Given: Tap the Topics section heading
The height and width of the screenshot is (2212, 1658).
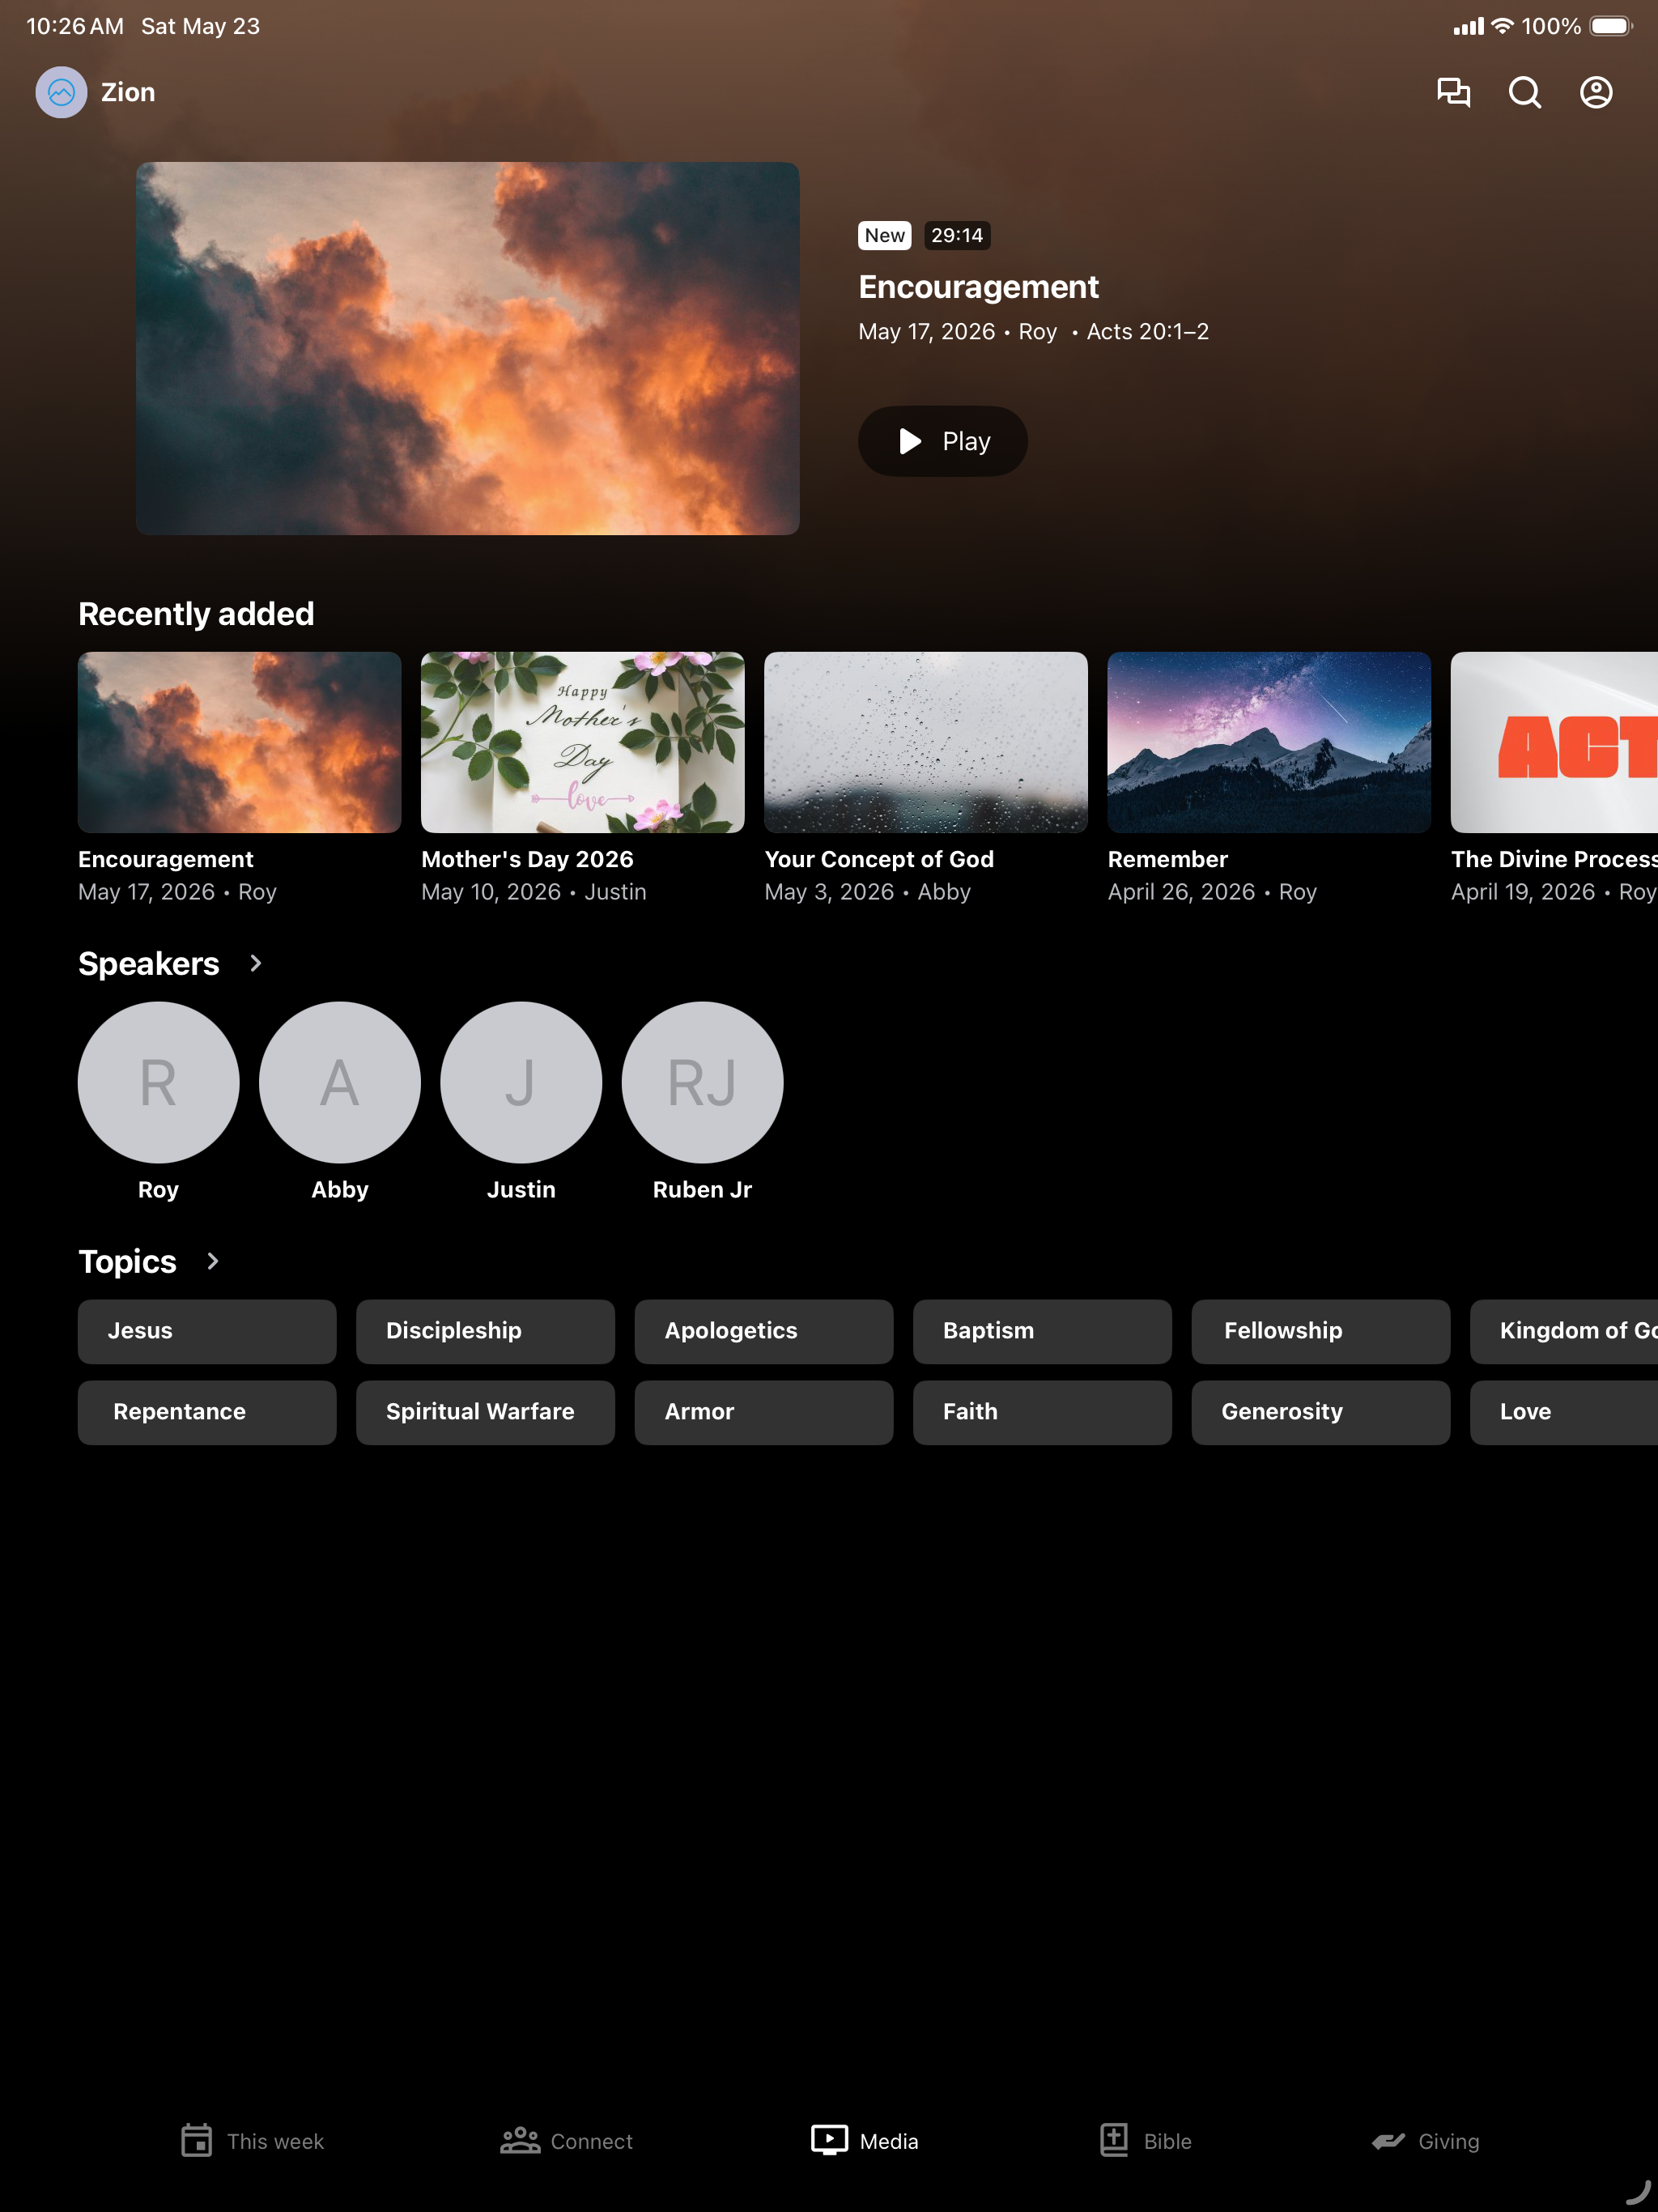Looking at the screenshot, I should point(127,1261).
